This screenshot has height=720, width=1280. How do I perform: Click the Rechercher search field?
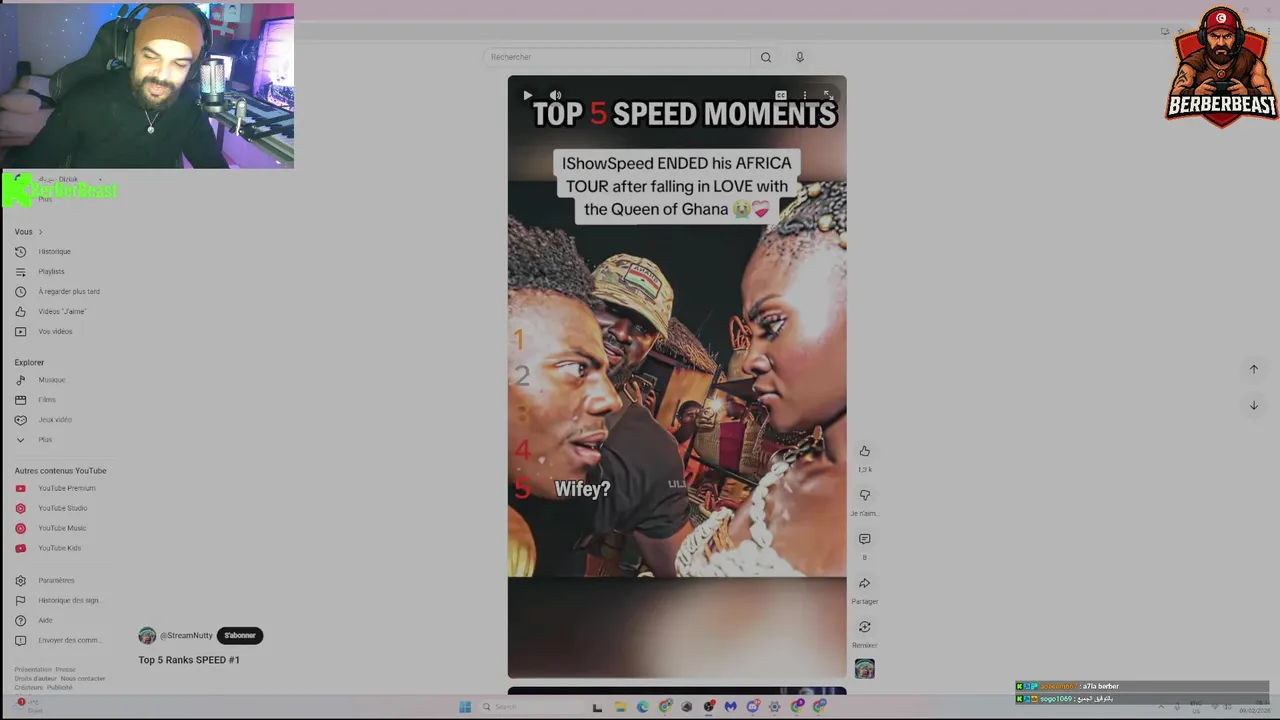[x=617, y=57]
